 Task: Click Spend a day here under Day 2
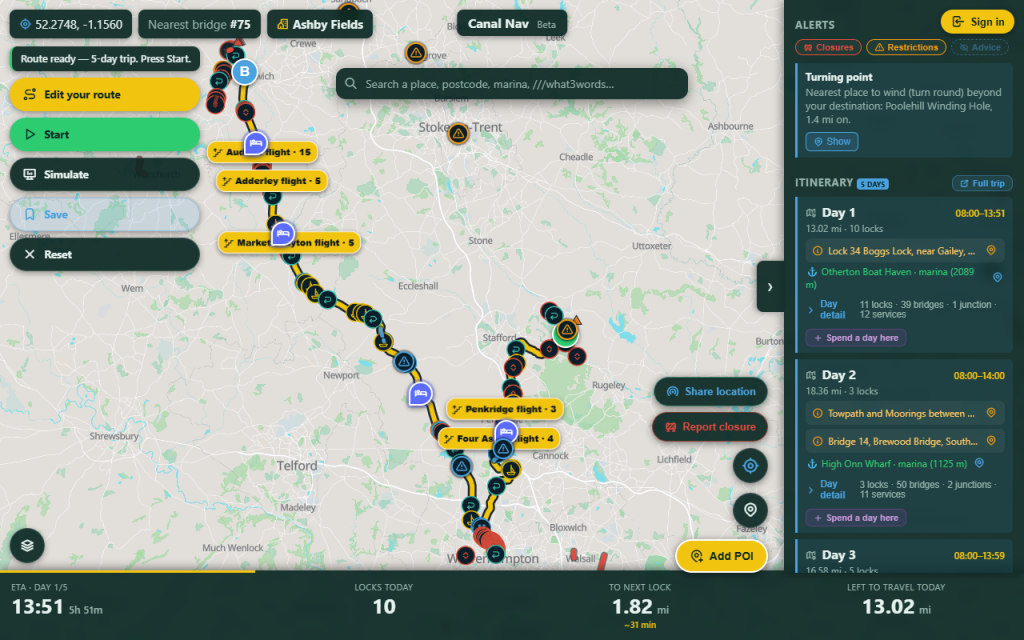[x=856, y=518]
